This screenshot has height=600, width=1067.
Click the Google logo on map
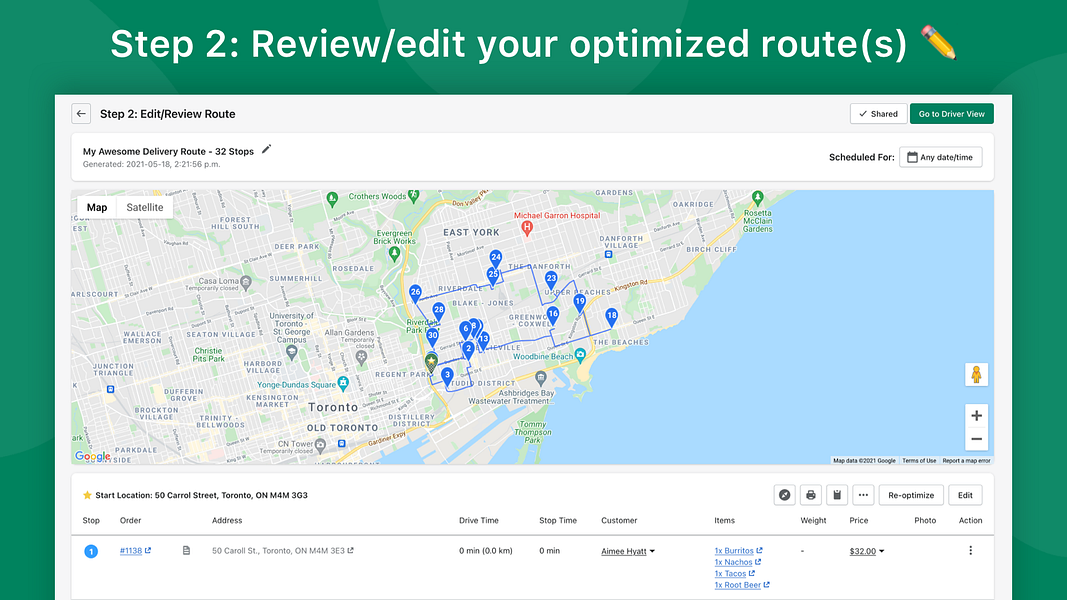(93, 456)
